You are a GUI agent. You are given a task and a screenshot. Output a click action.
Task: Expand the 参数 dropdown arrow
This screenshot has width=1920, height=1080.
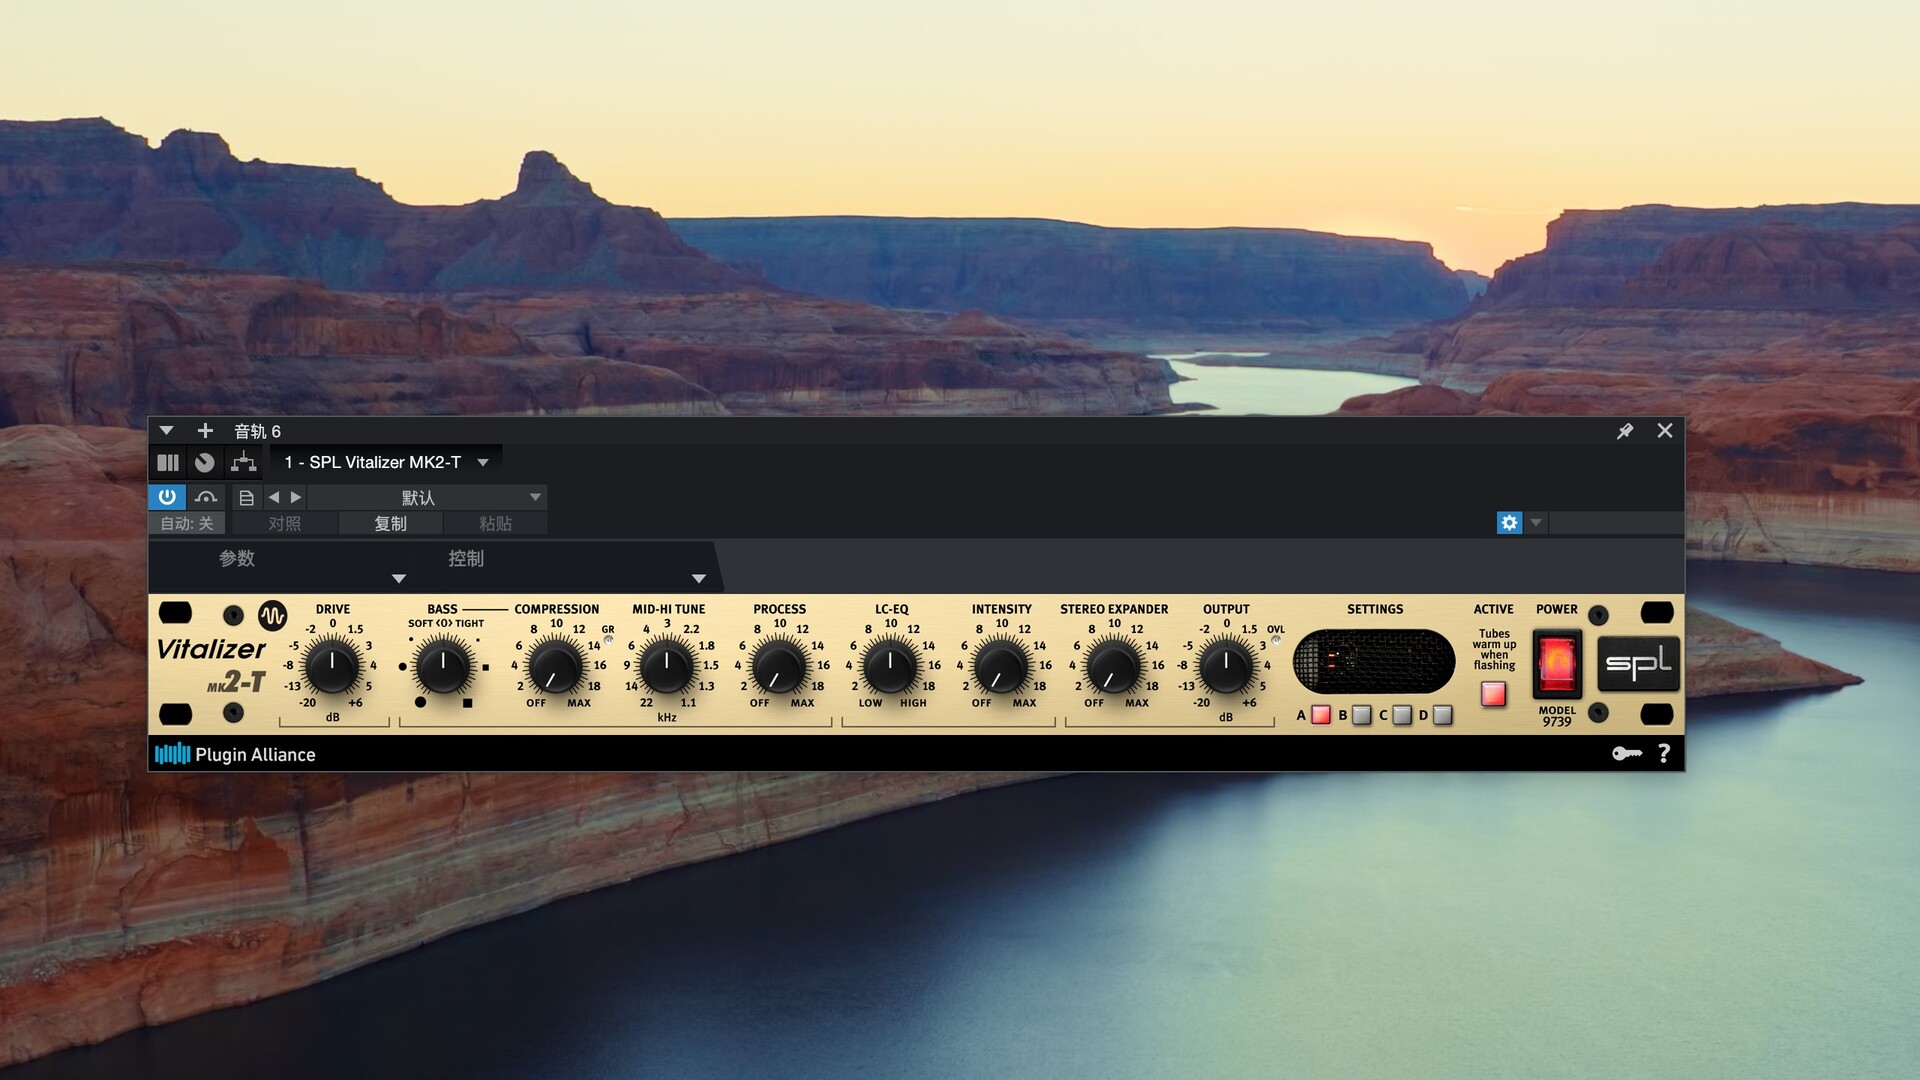399,579
